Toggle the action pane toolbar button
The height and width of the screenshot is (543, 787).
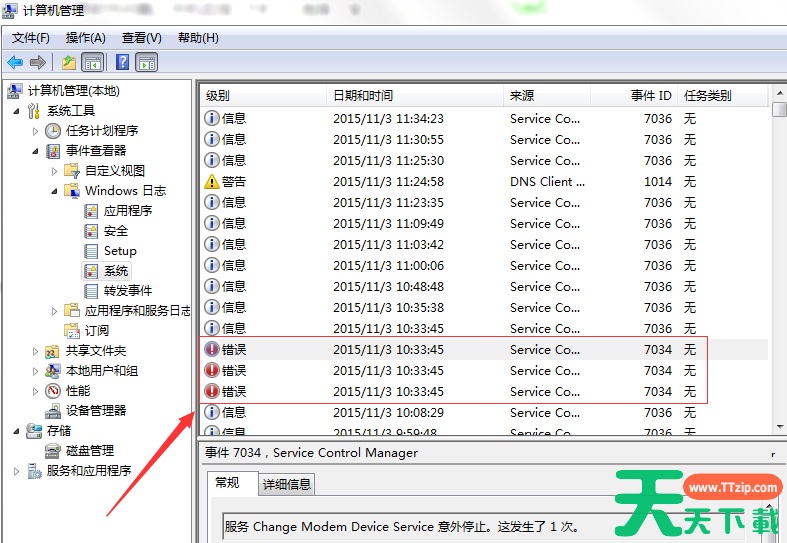click(x=147, y=63)
